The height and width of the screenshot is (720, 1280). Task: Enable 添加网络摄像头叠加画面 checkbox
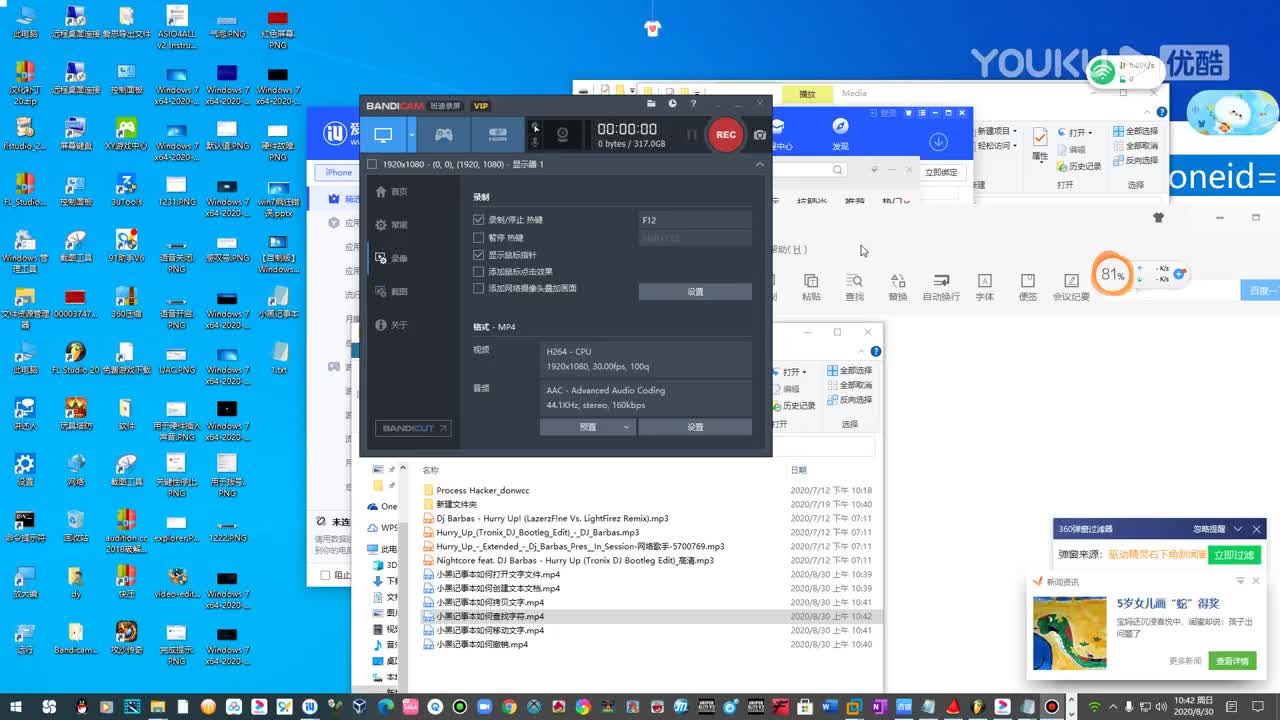click(479, 288)
